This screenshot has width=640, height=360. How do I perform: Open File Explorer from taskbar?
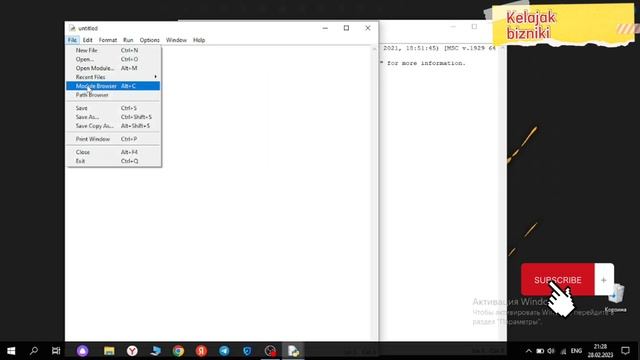(109, 351)
